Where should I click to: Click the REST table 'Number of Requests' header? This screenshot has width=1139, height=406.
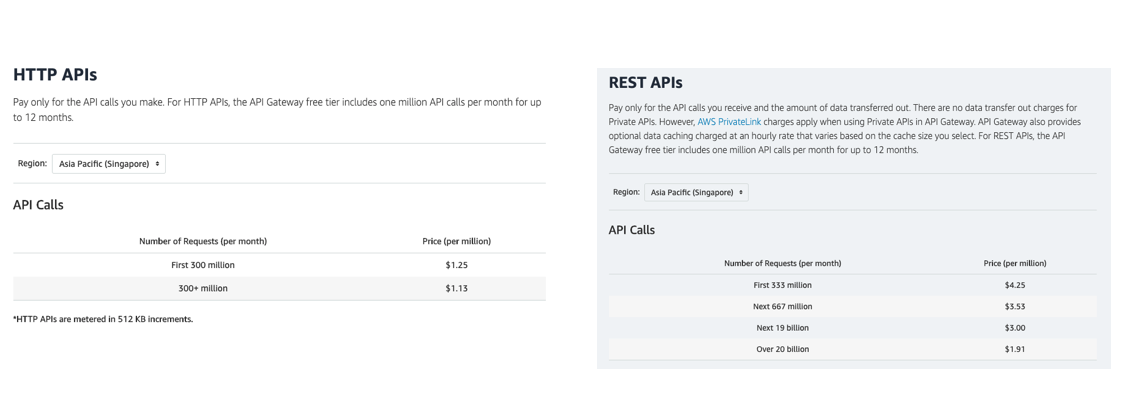[x=783, y=264]
